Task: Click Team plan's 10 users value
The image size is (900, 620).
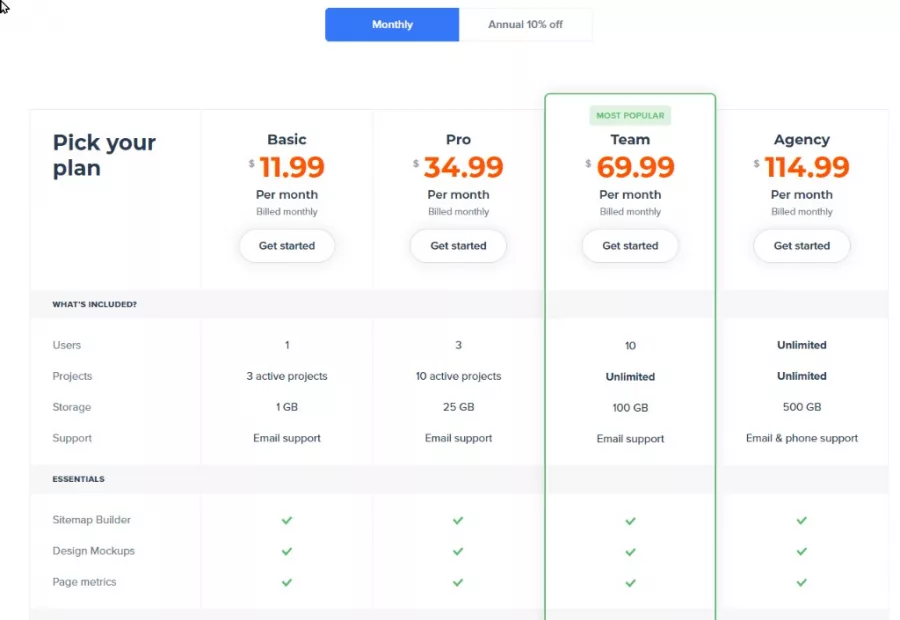Action: pyautogui.click(x=630, y=346)
